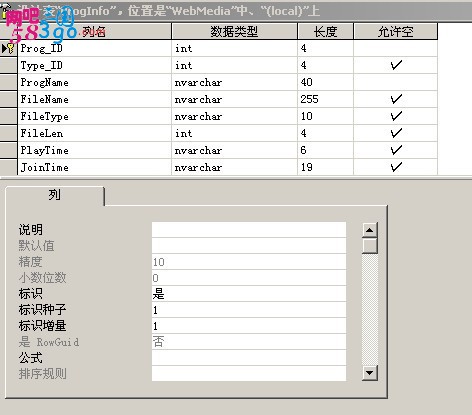Toggle allow-null checkmark for JoinTime
Image resolution: width=472 pixels, height=415 pixels.
(396, 167)
